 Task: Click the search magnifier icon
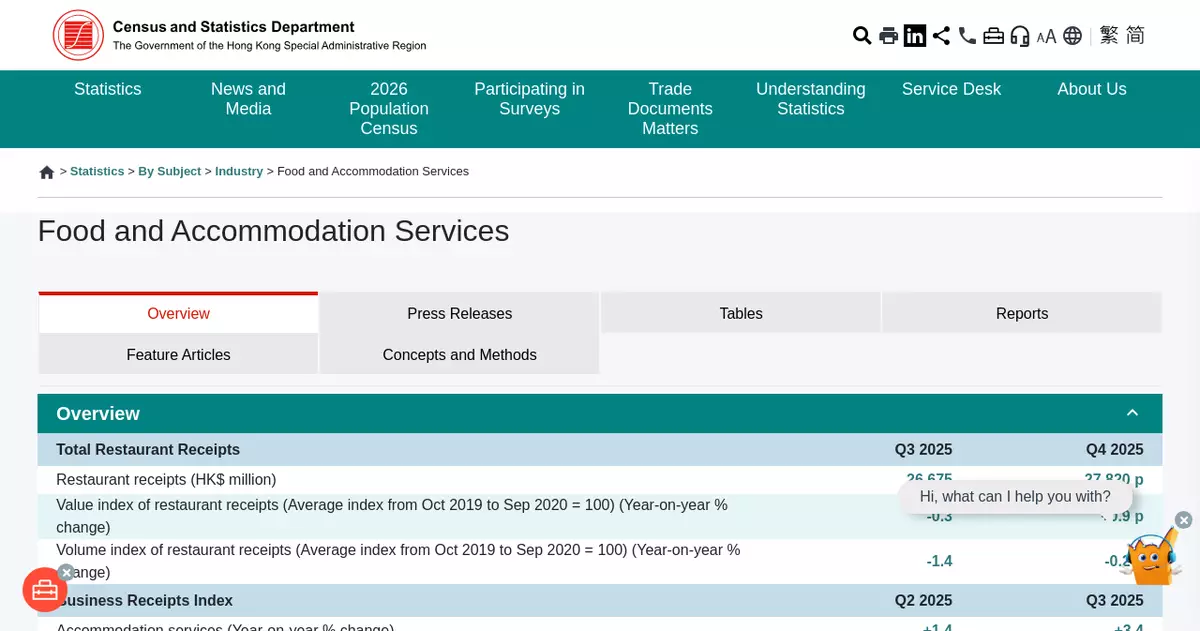(862, 36)
